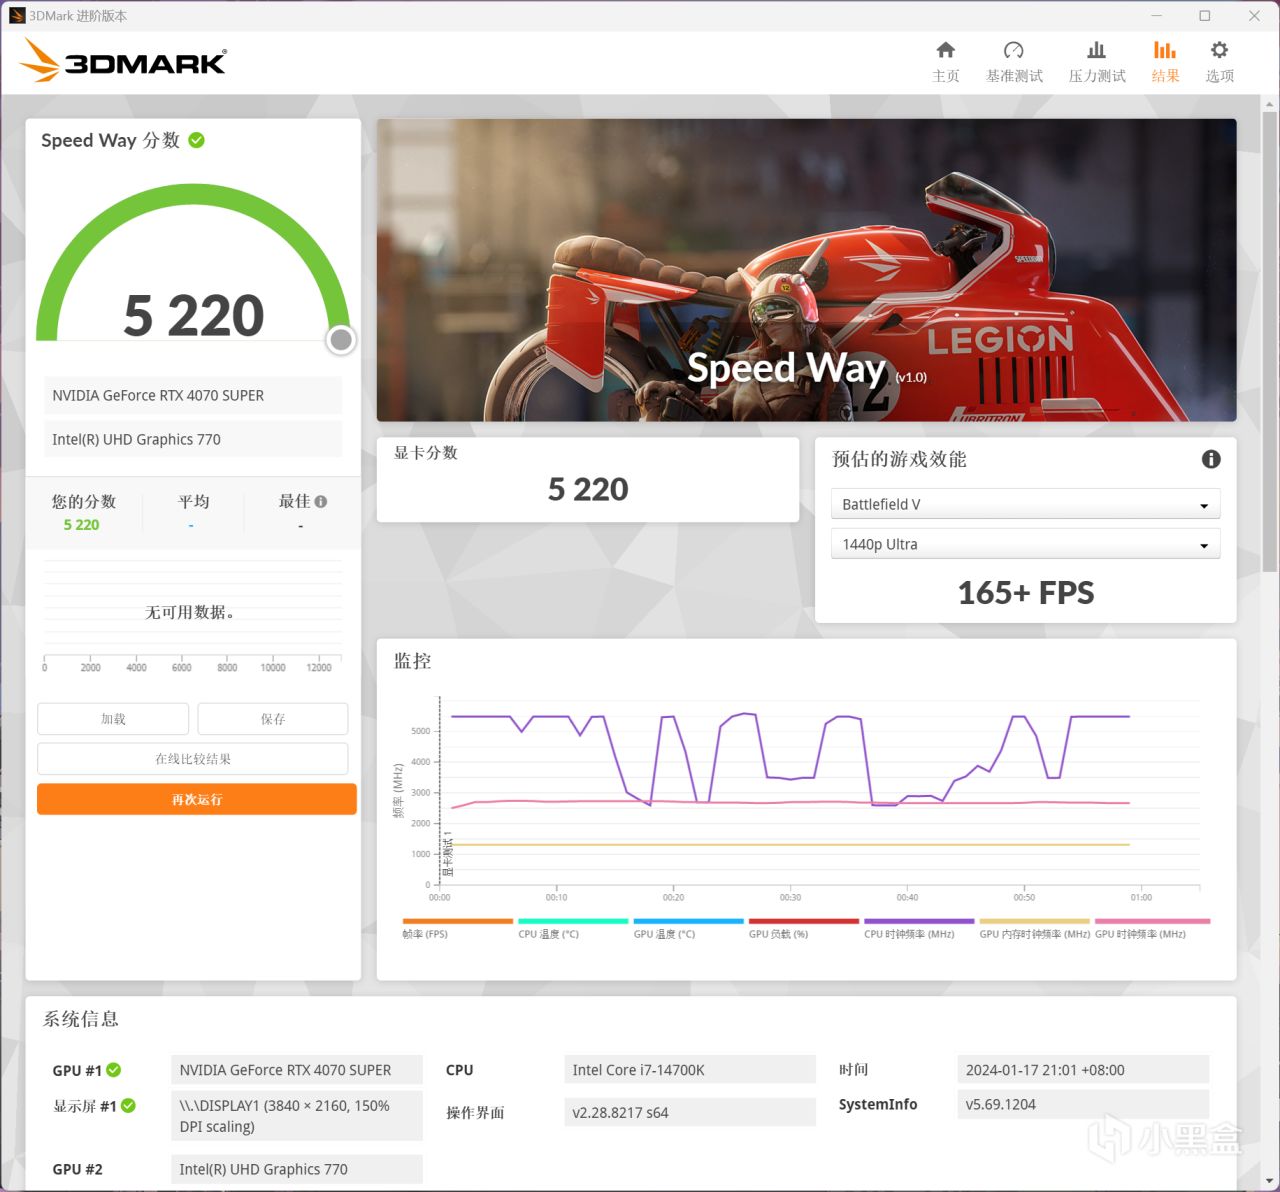
Task: Click the v2.28.8217 s64 version field
Action: tap(690, 1112)
